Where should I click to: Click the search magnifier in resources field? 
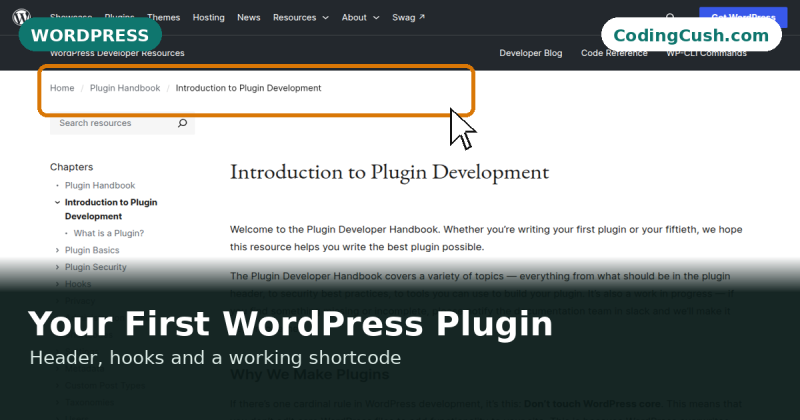(x=182, y=123)
